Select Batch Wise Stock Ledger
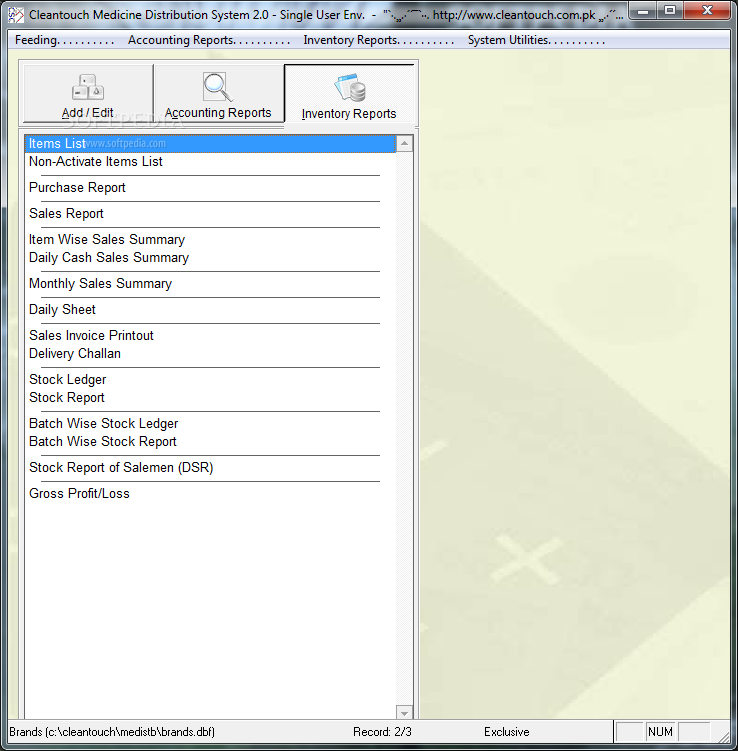 [103, 423]
